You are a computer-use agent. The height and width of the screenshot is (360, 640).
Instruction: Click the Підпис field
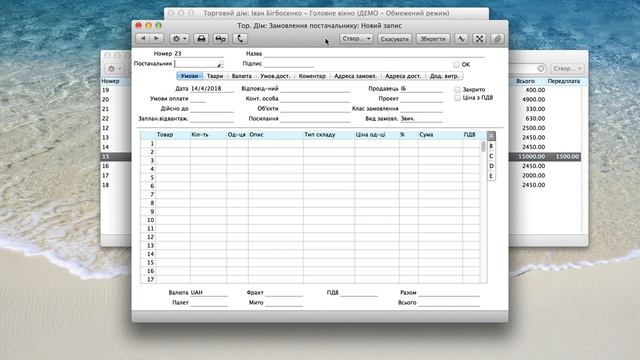click(289, 64)
